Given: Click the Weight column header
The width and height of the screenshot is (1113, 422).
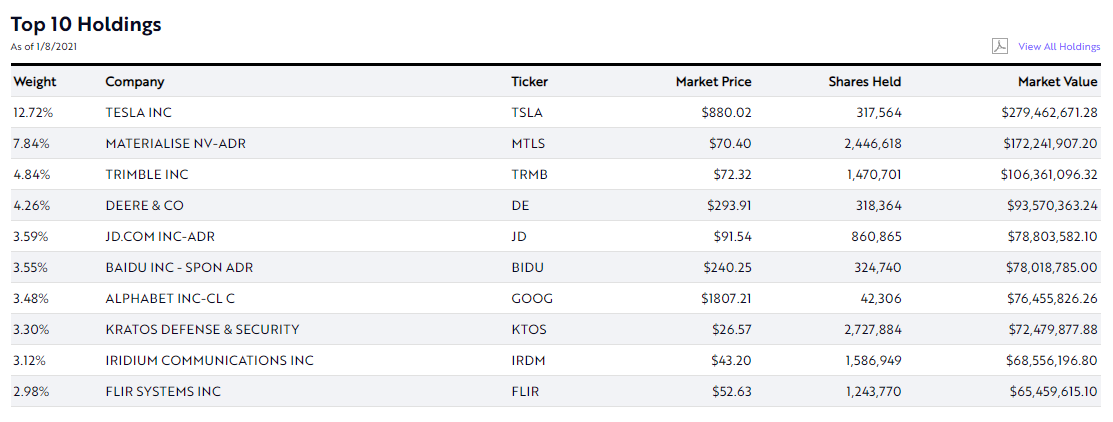Looking at the screenshot, I should point(34,82).
